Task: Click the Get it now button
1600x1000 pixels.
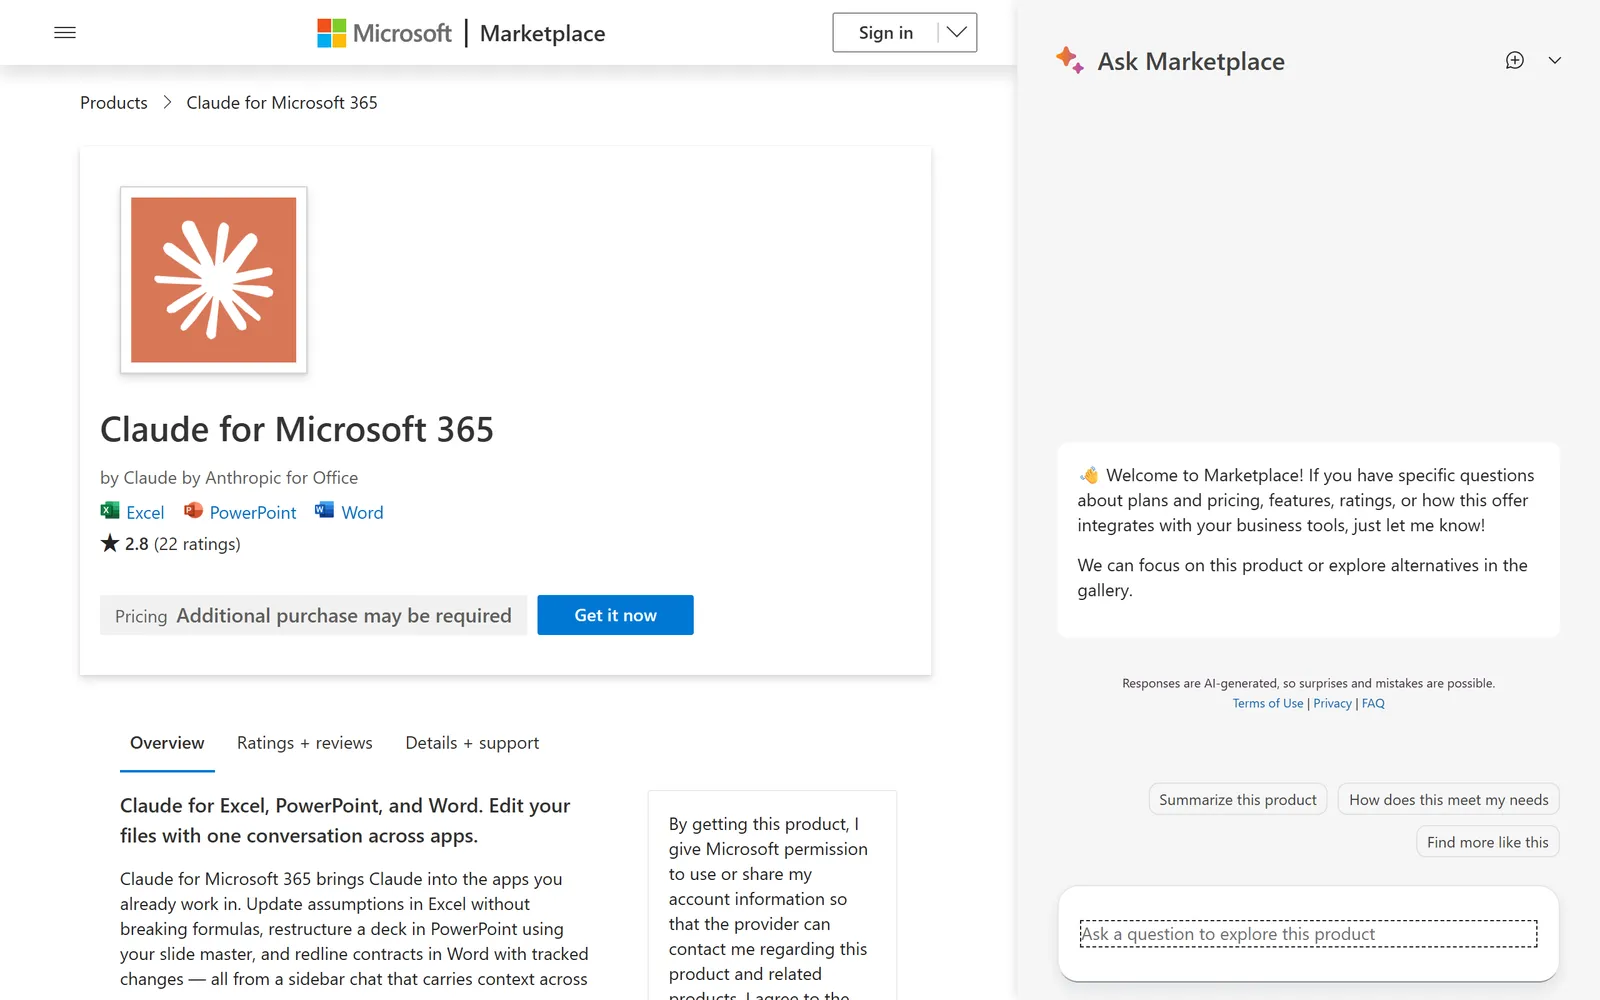Action: click(x=615, y=615)
